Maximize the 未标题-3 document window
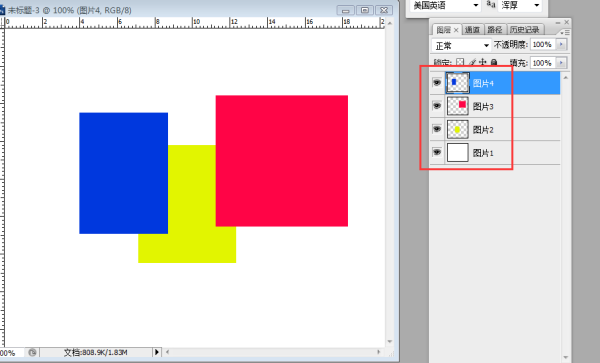Screen dimensions: 600x363 (x=365, y=10)
